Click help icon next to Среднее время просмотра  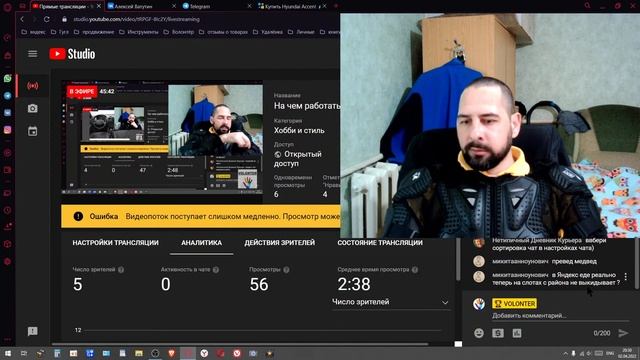415,270
